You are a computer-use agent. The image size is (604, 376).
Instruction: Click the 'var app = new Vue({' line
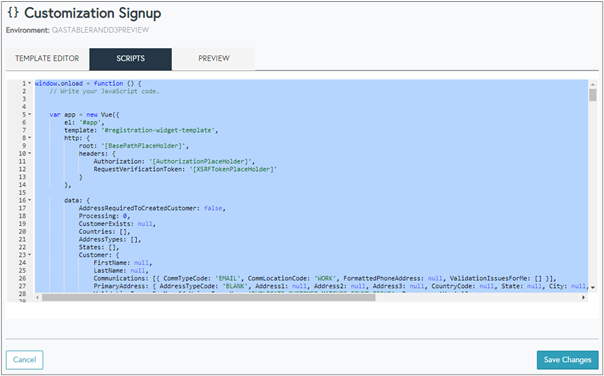pyautogui.click(x=85, y=114)
